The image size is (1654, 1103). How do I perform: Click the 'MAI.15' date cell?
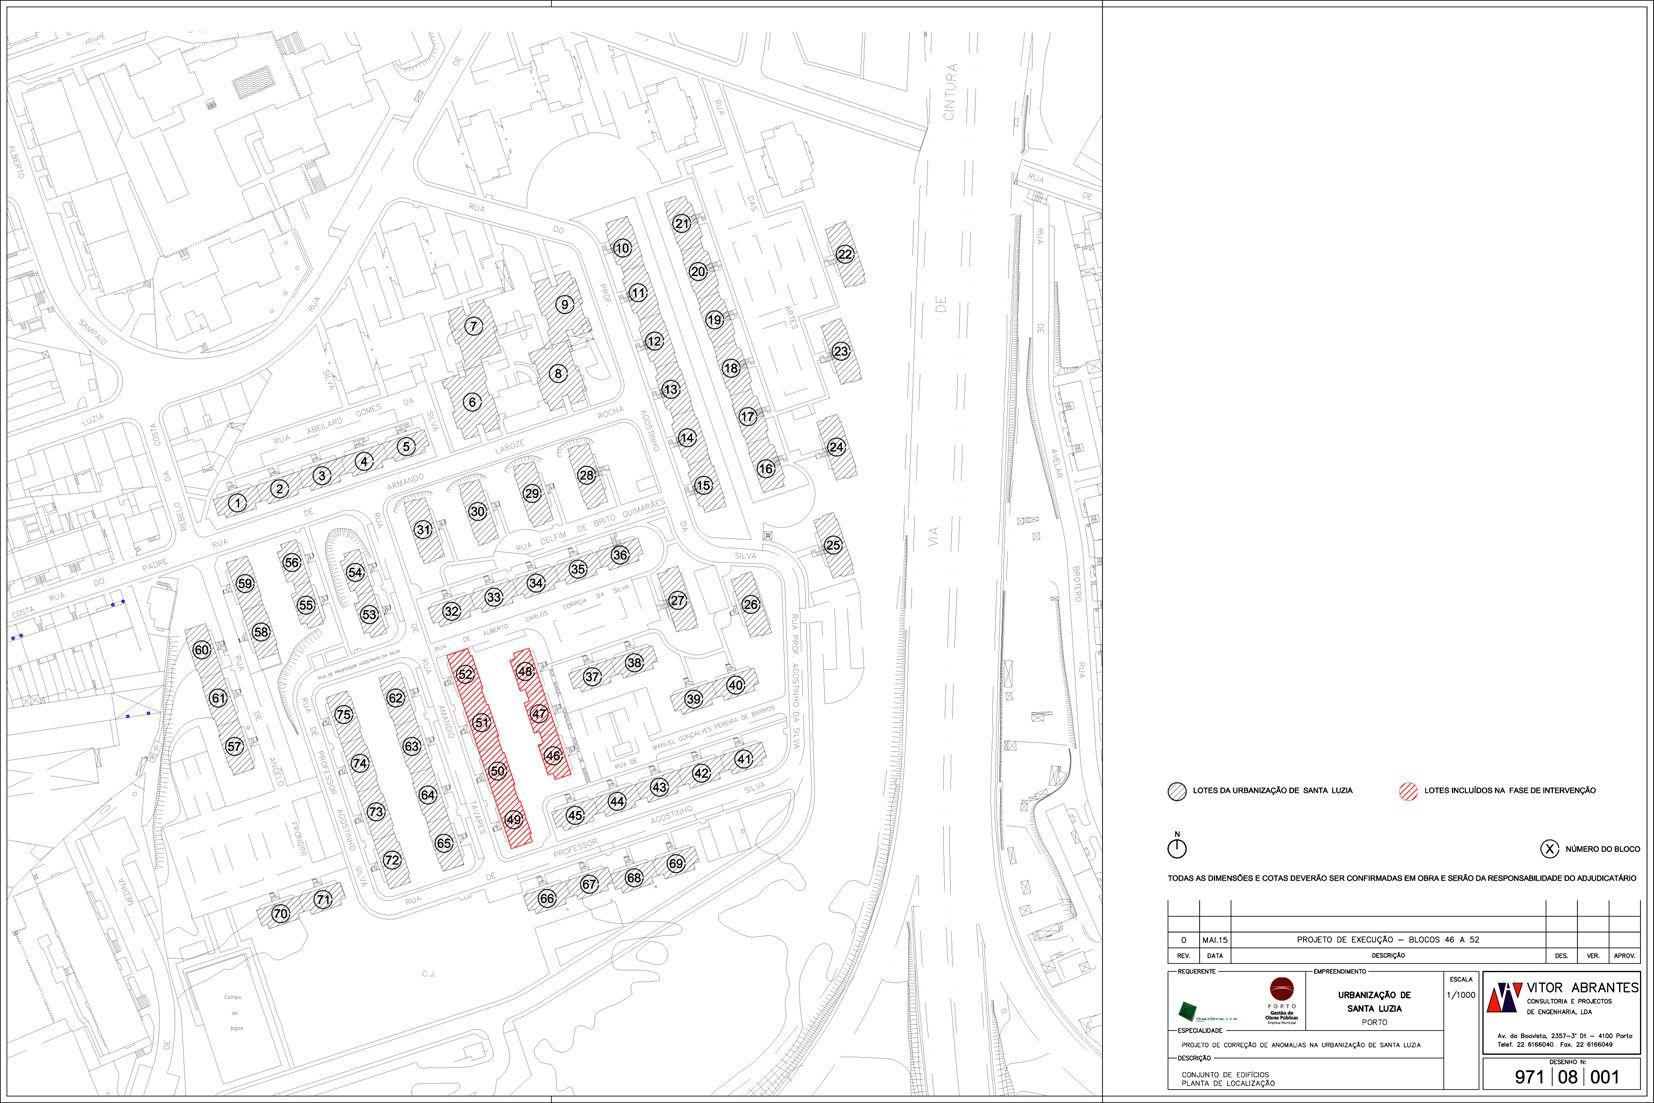(1214, 940)
